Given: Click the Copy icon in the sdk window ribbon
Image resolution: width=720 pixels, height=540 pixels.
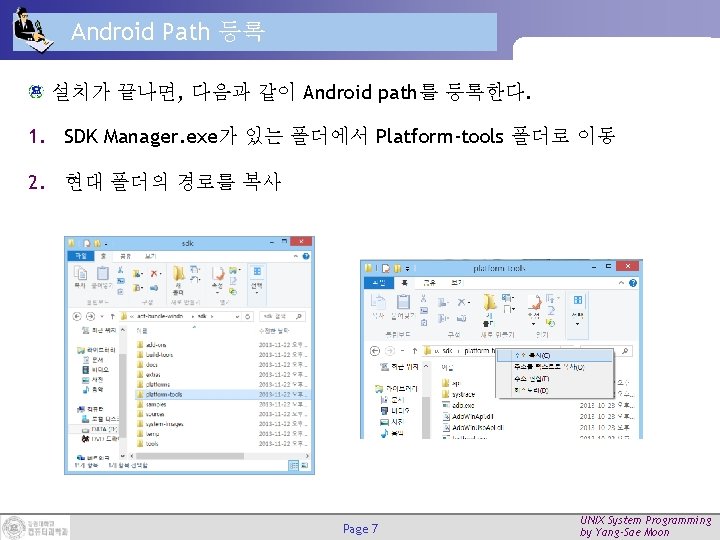Looking at the screenshot, I should click(x=80, y=274).
